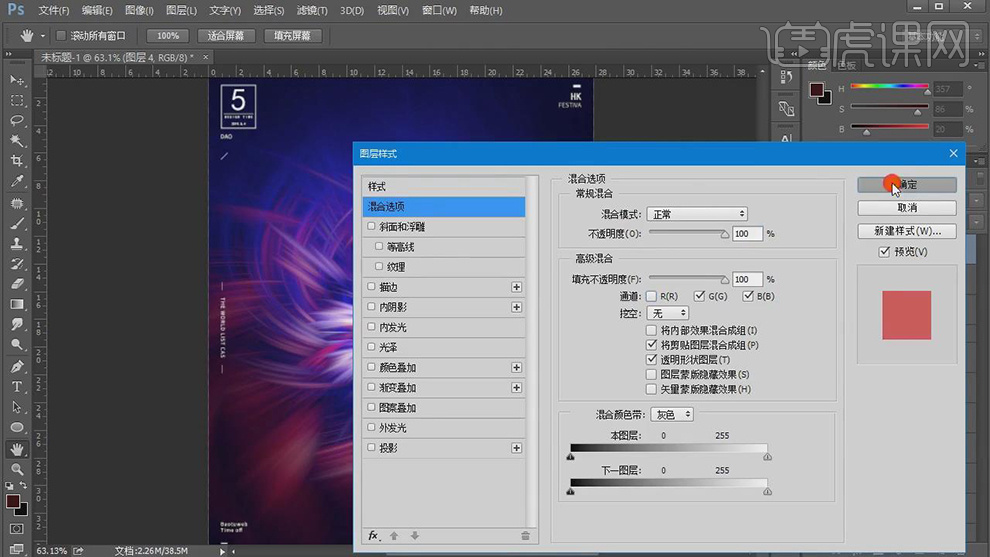Click the 填充不透明度 slider handle

[726, 282]
